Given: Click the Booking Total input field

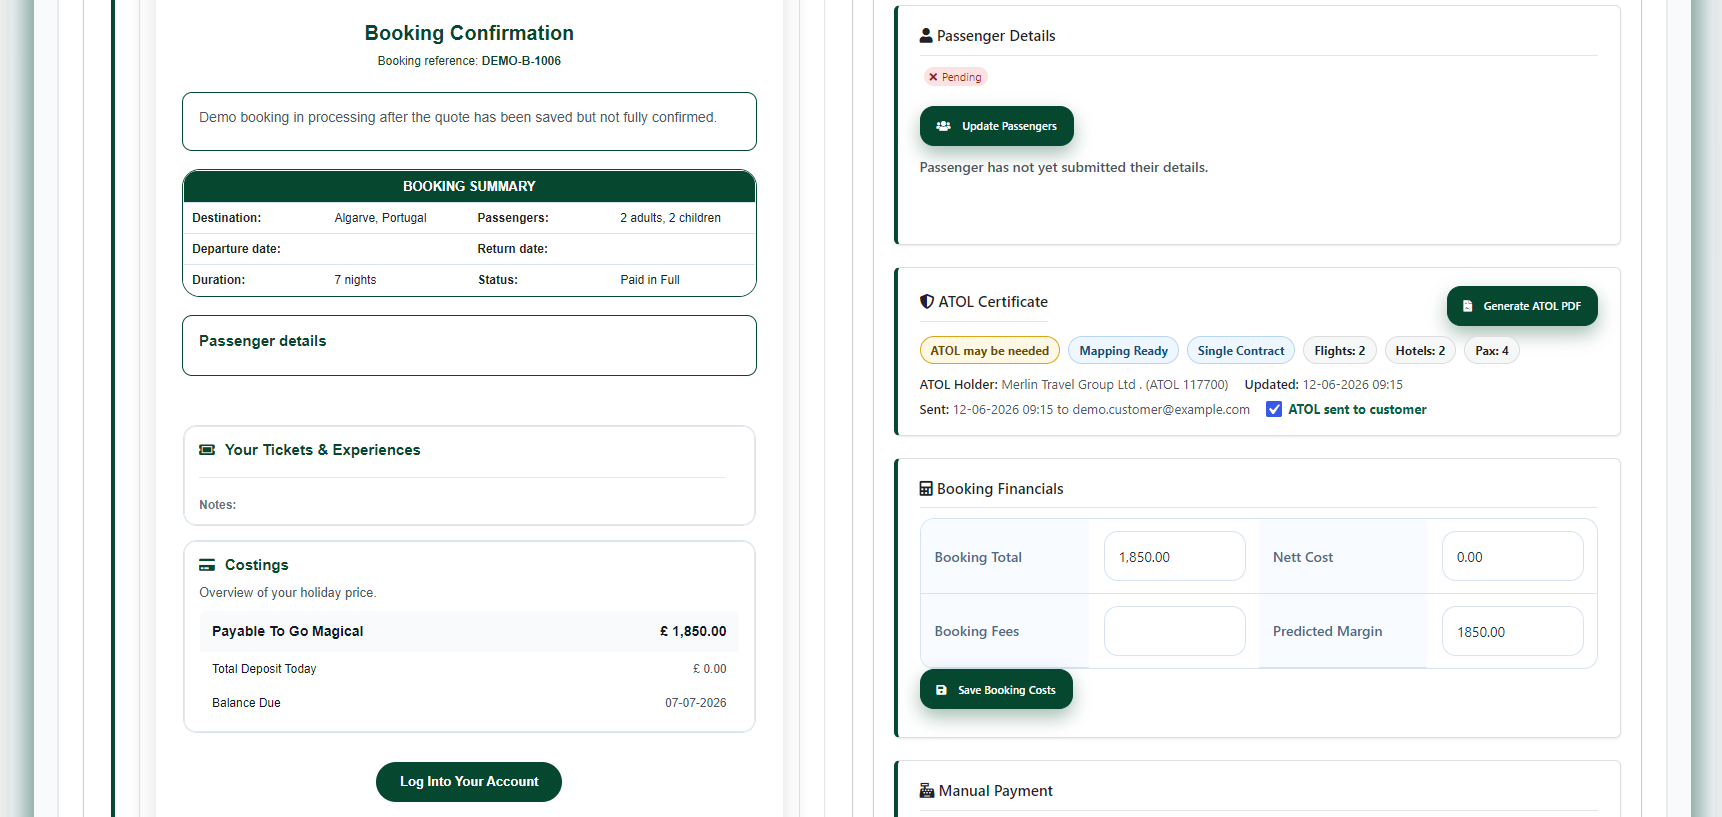Looking at the screenshot, I should click(1175, 557).
